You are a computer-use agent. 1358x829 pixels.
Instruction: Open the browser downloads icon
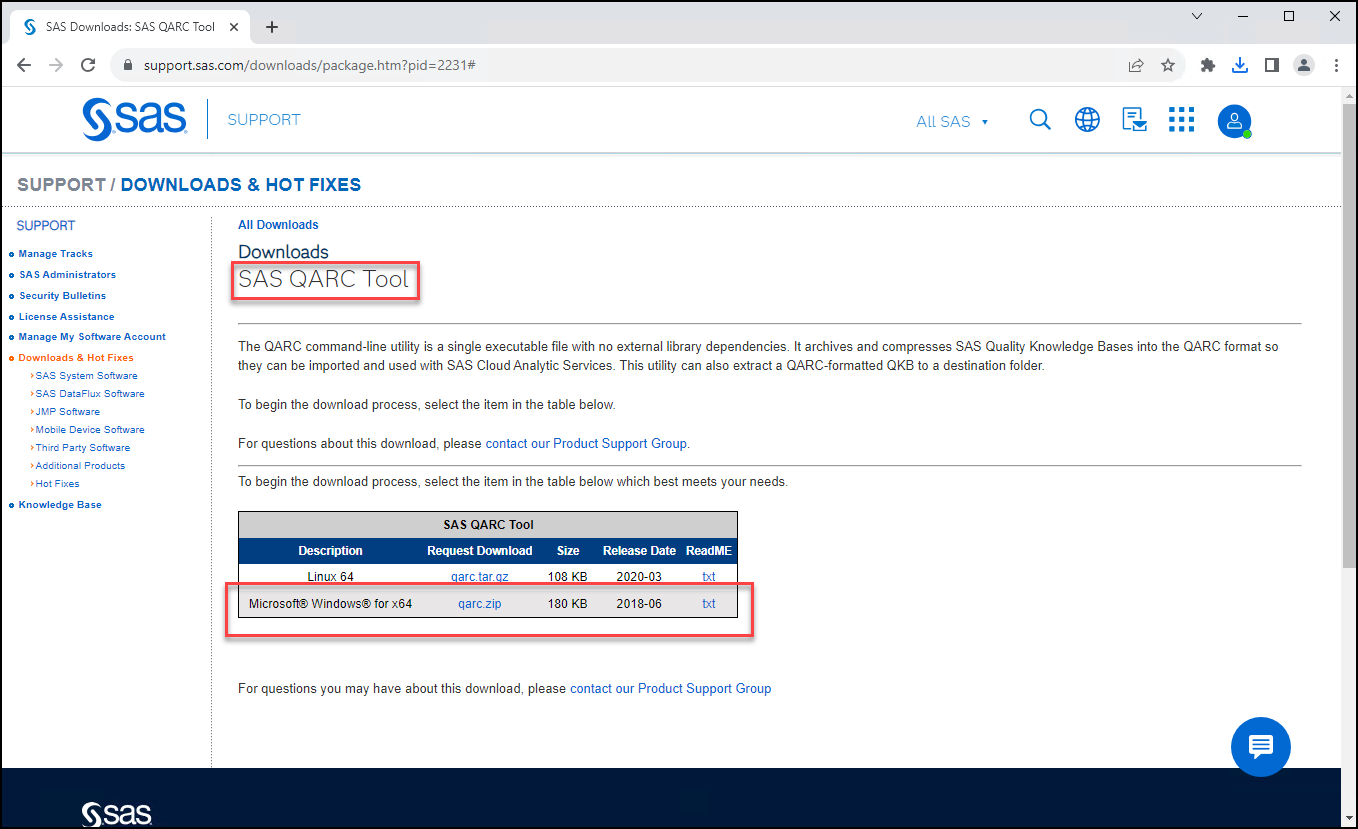(1240, 64)
